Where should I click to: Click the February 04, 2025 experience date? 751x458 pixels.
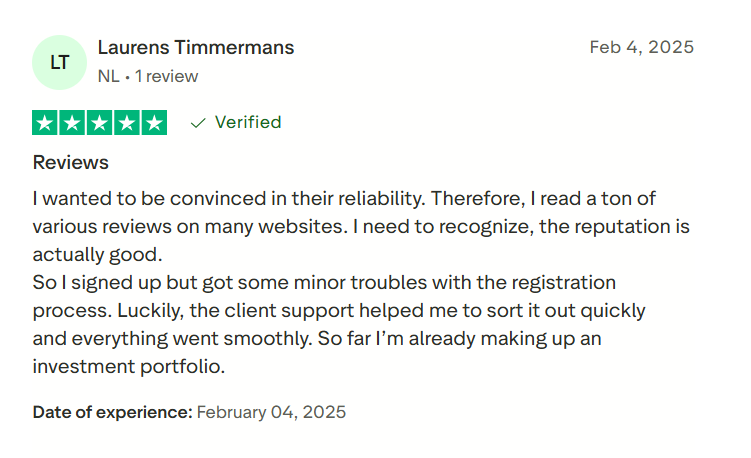click(271, 412)
